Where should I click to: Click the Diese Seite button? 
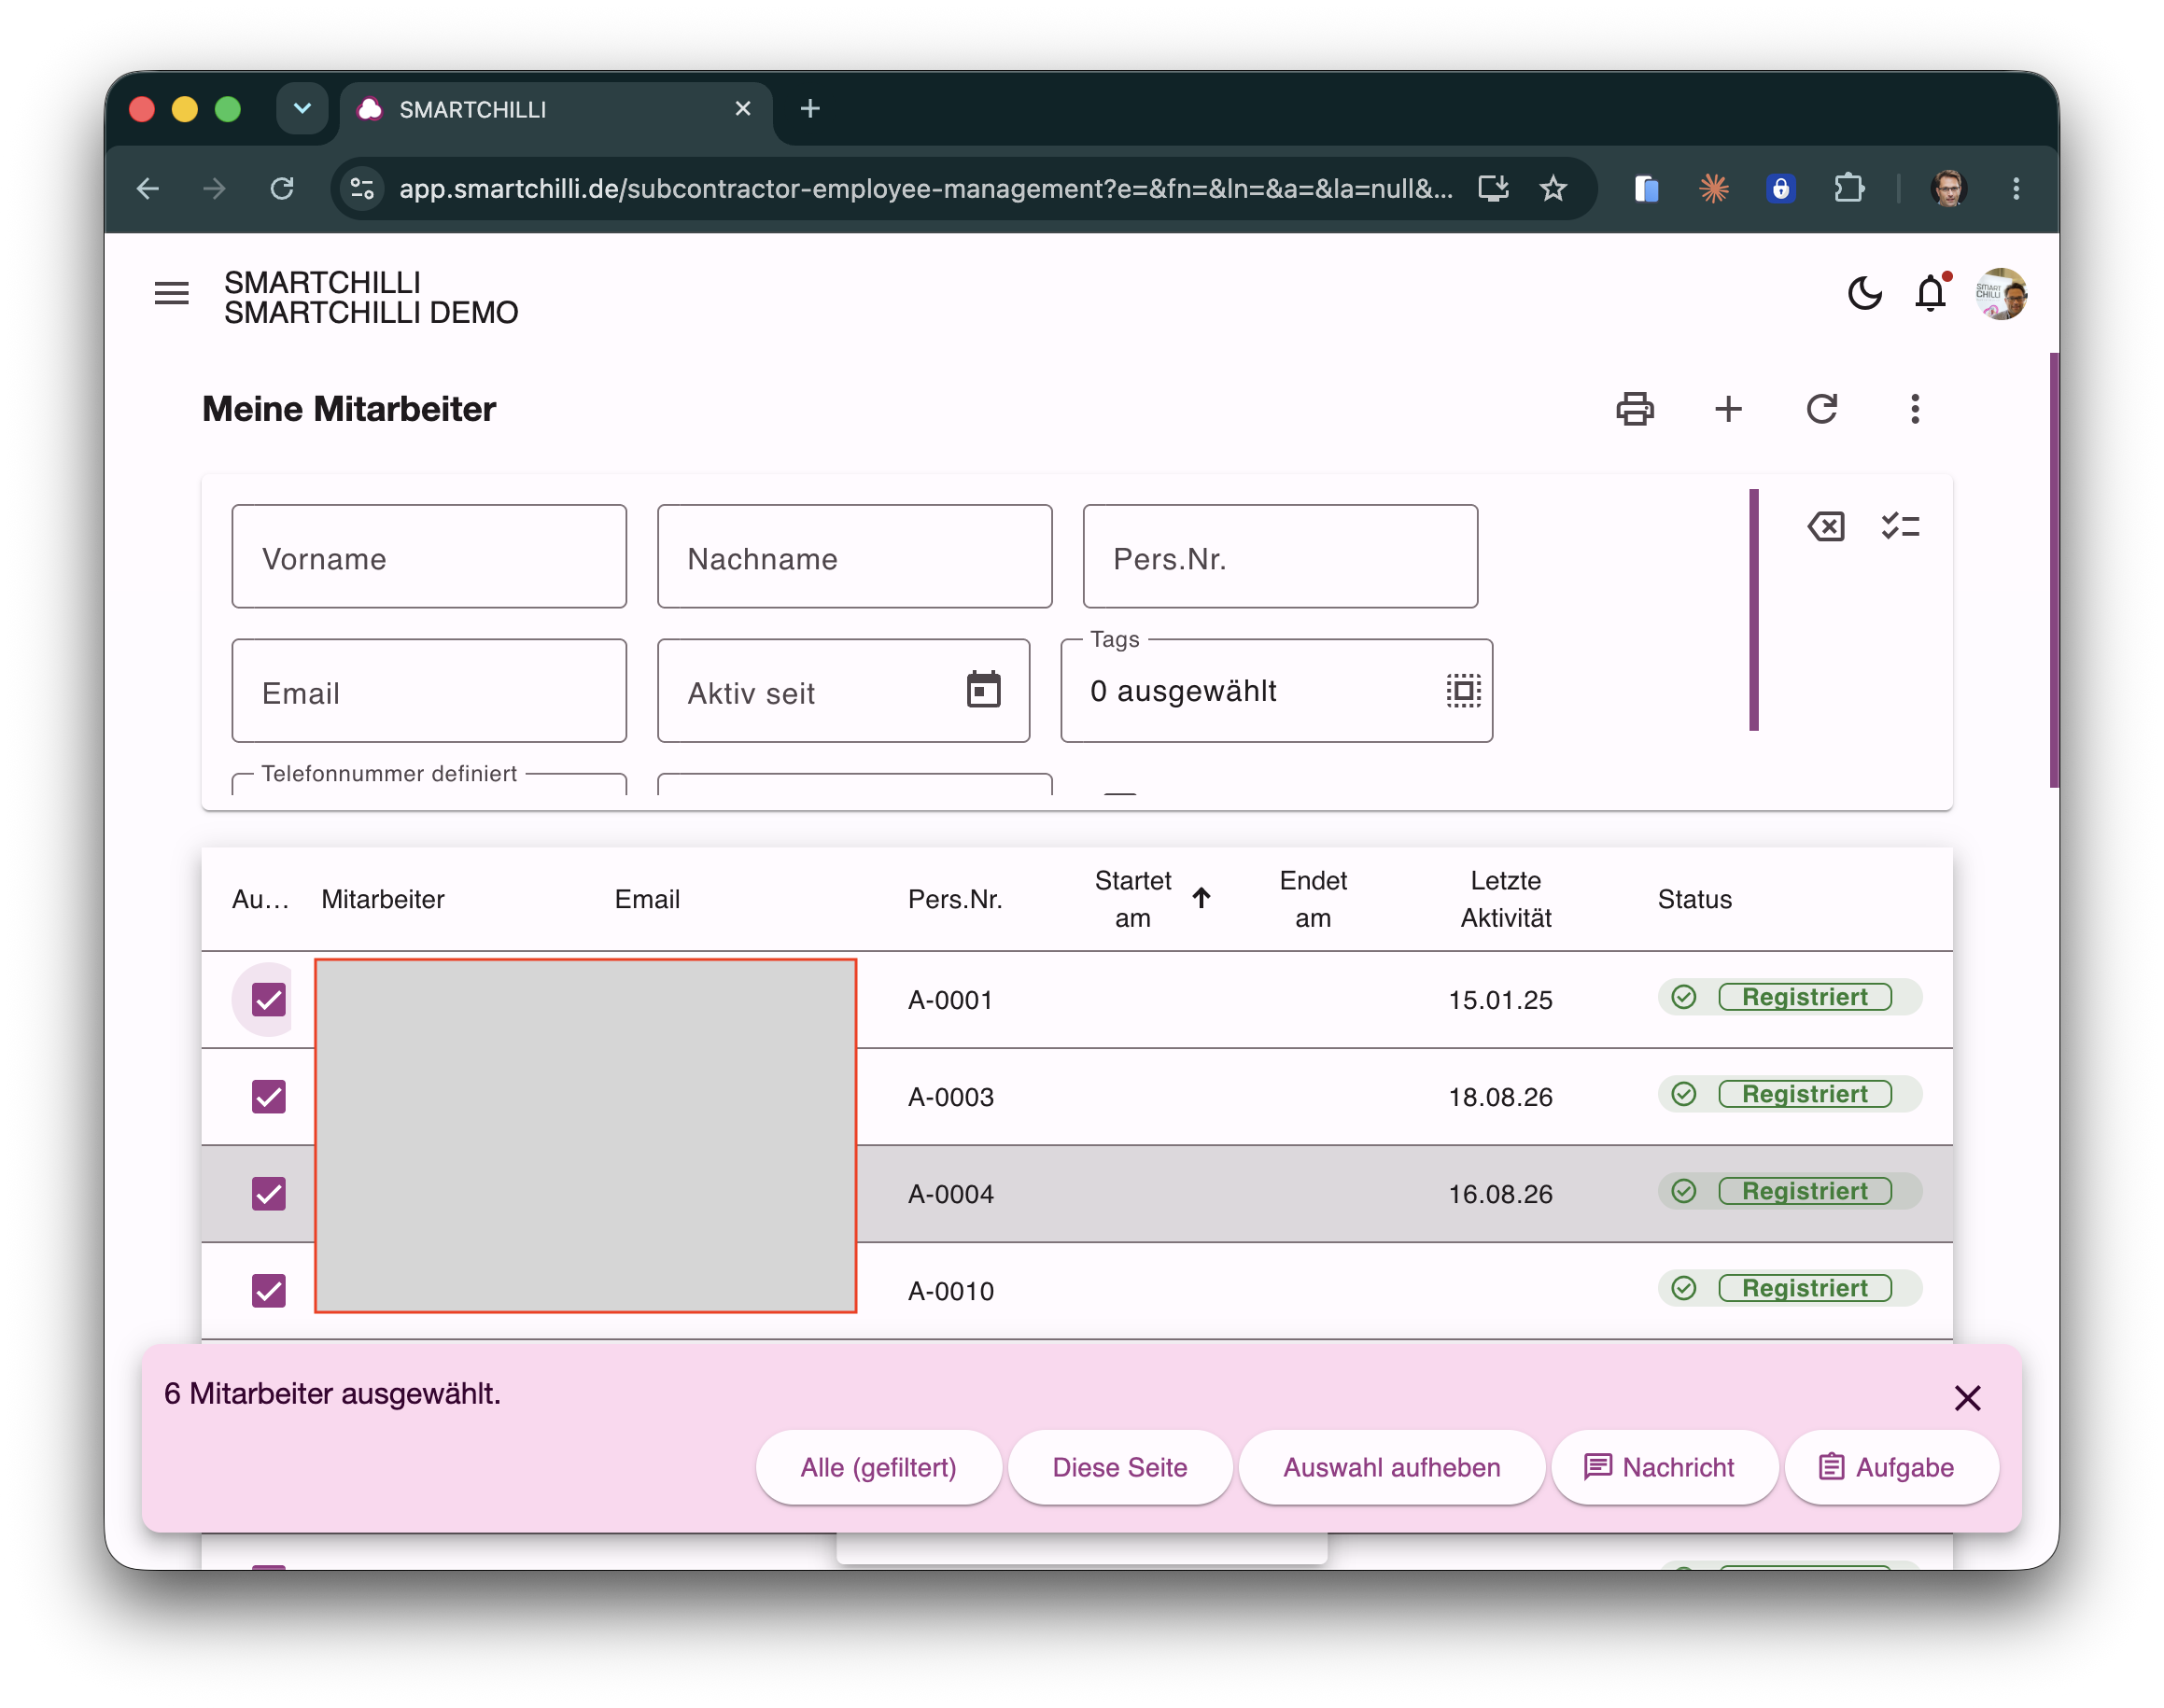point(1119,1467)
